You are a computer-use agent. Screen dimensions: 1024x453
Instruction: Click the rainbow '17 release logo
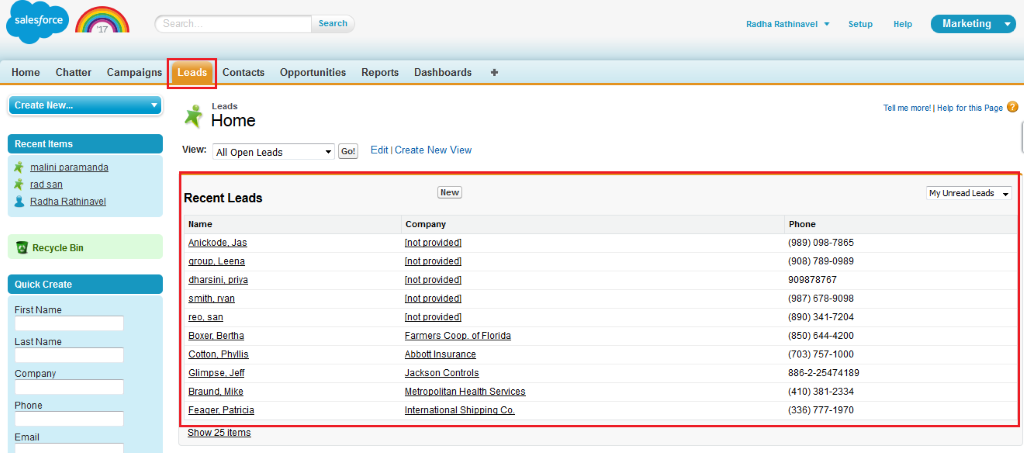(x=103, y=20)
